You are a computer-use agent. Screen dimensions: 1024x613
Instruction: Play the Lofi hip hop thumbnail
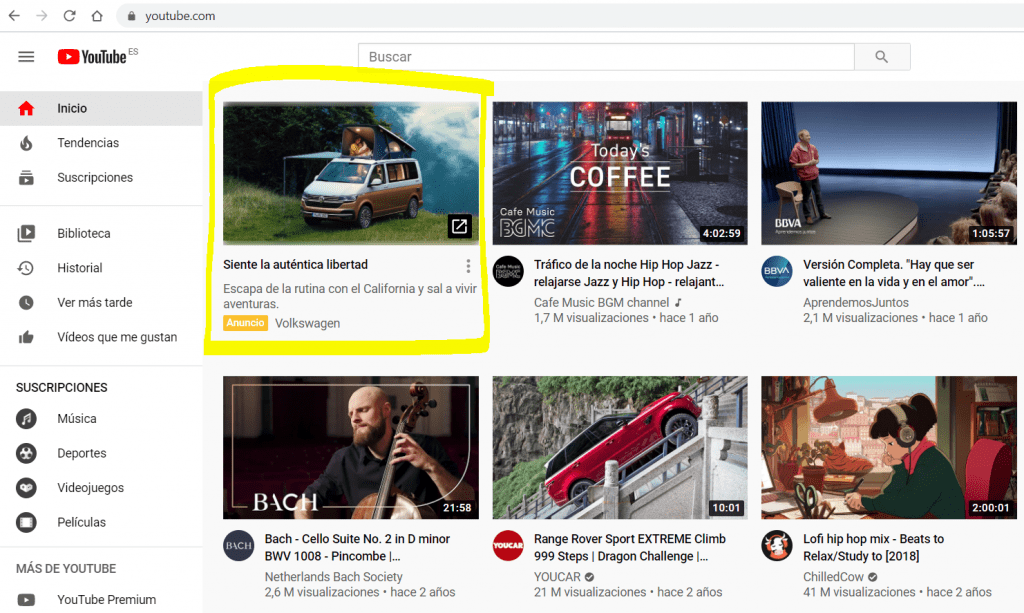889,447
